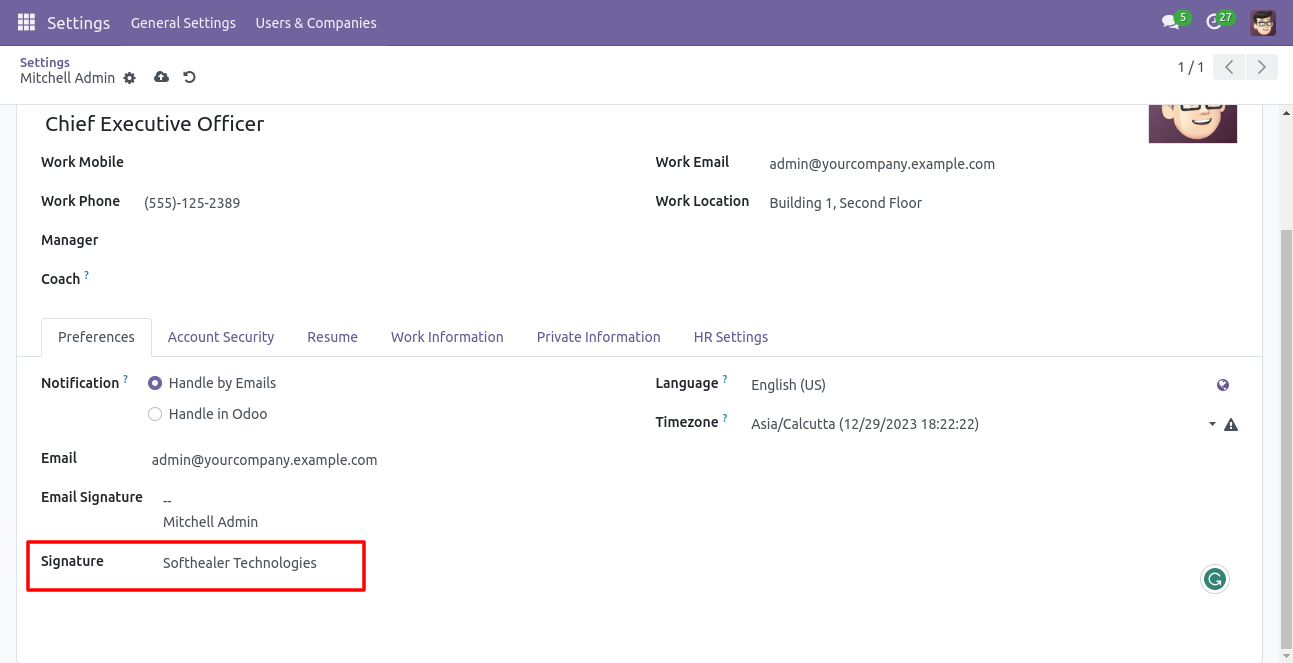Screen dimensions: 1293x663
Task: Open General Settings menu
Action: click(183, 22)
